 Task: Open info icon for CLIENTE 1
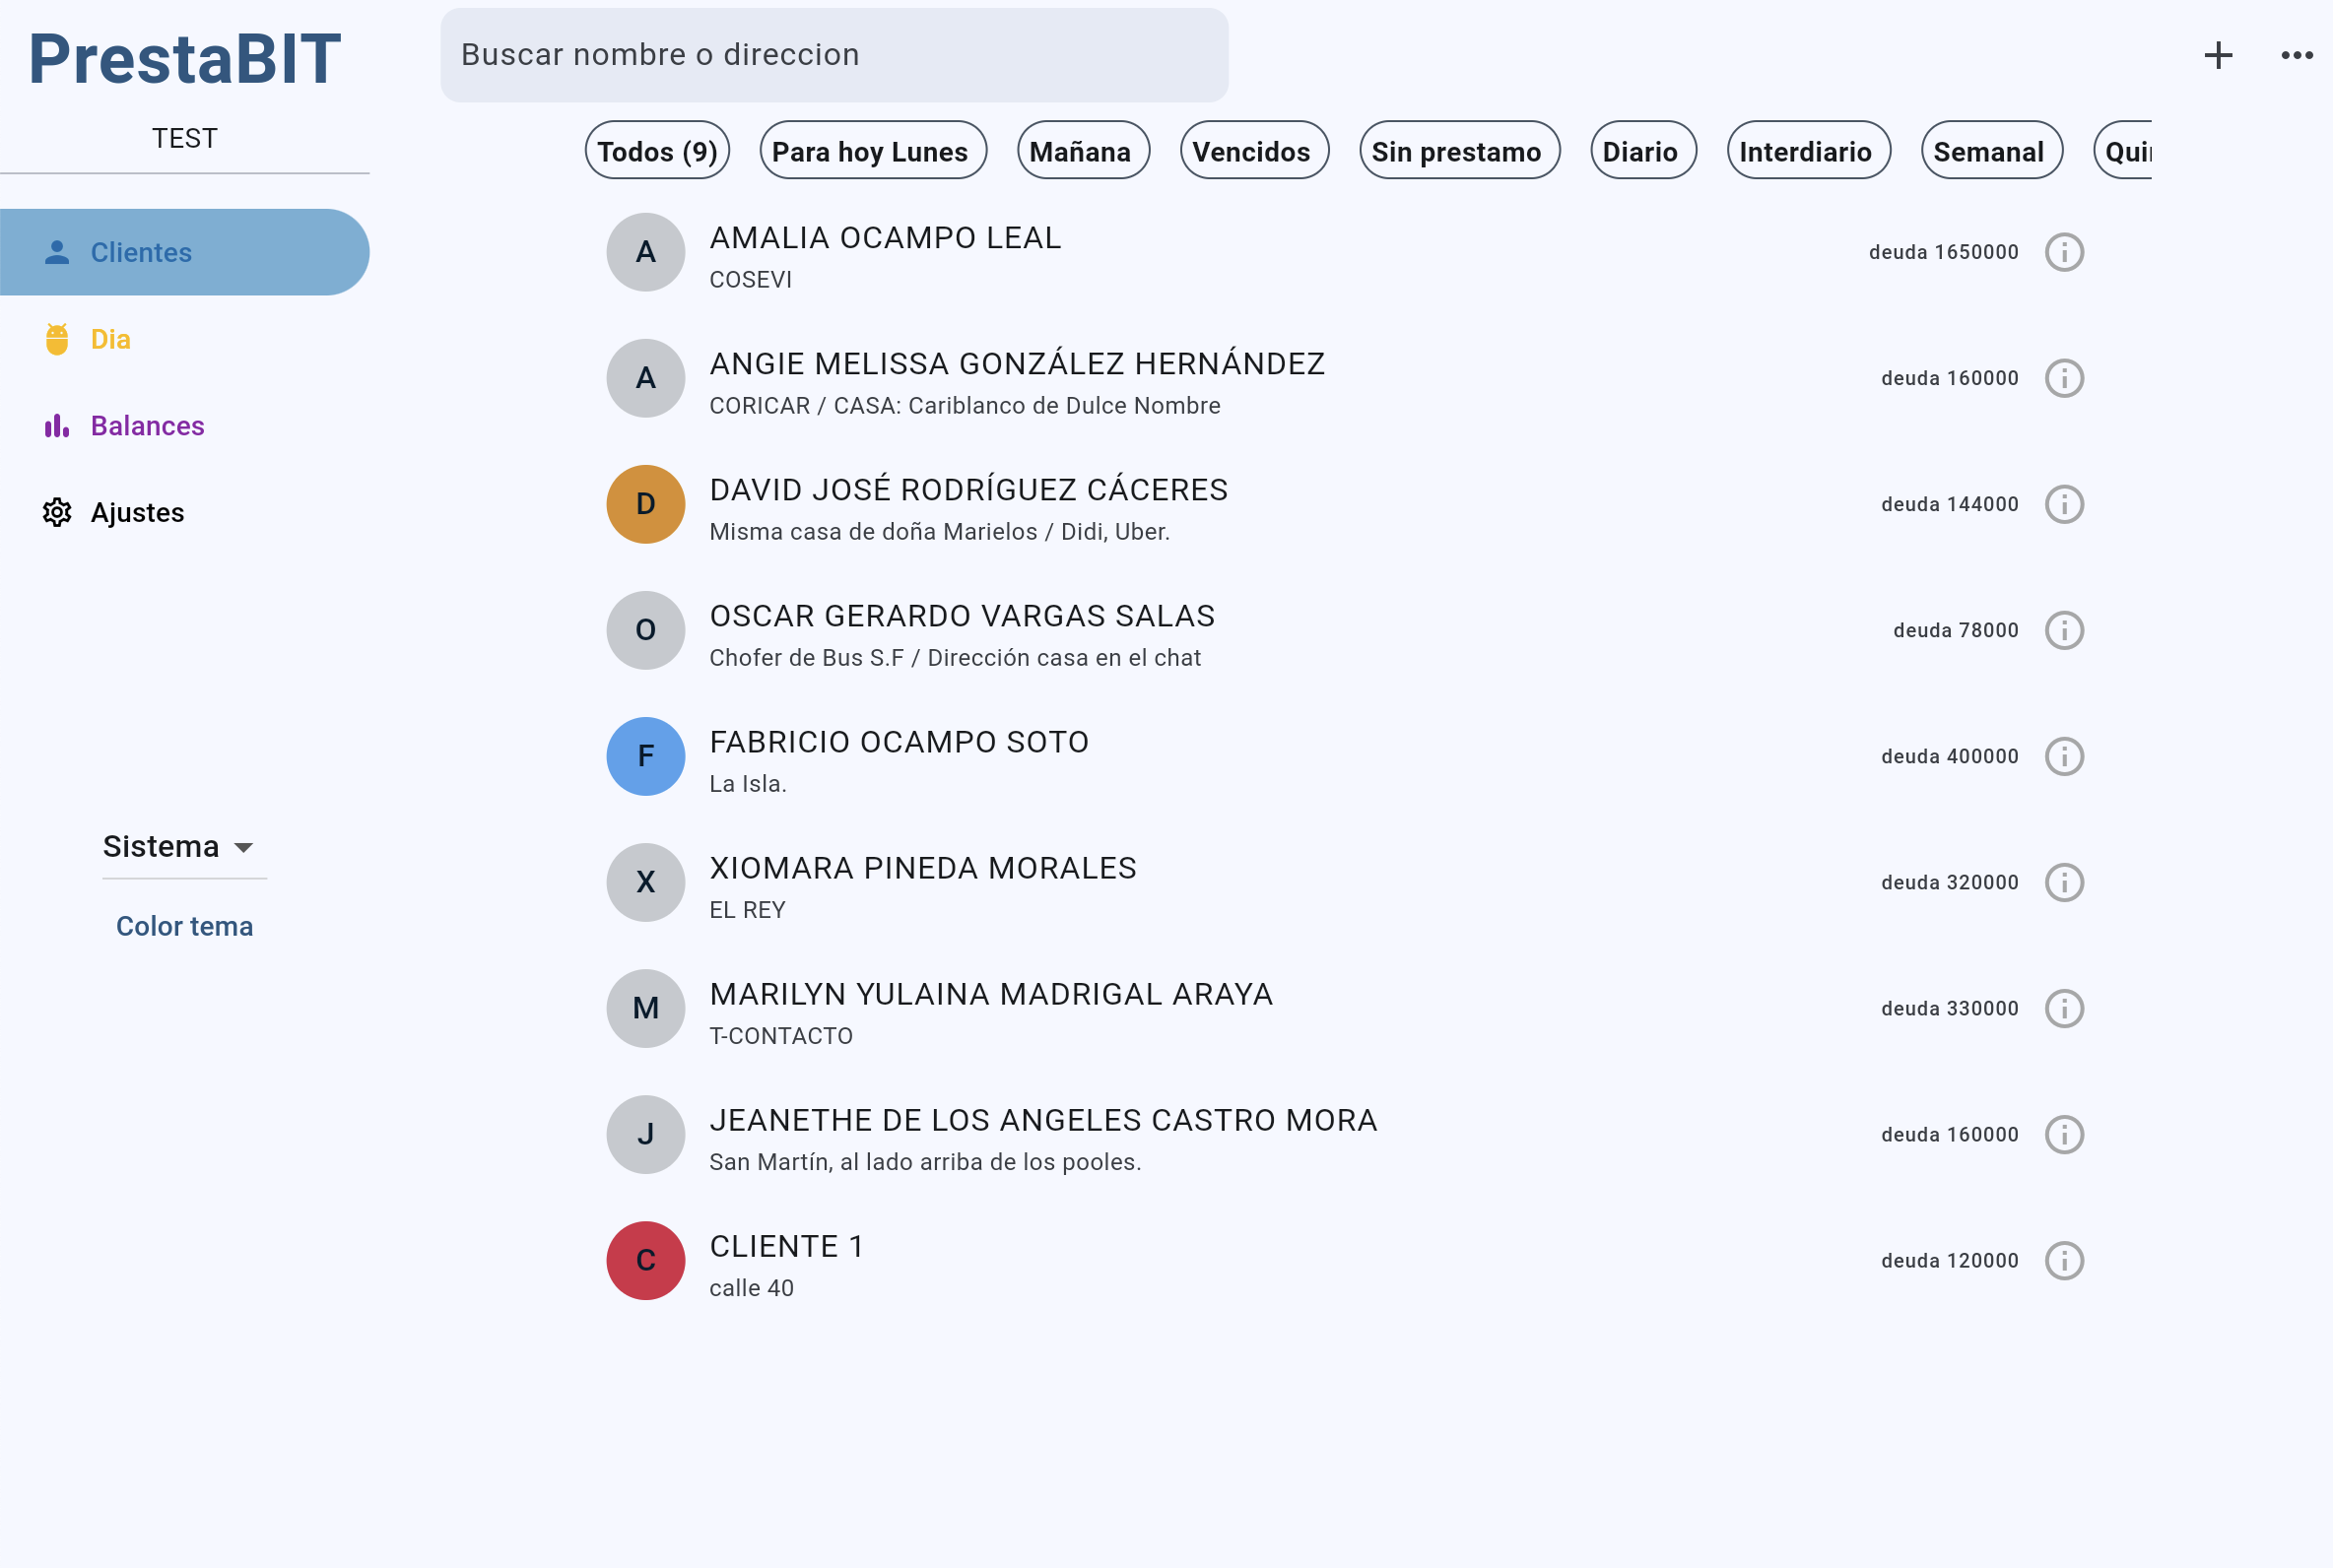click(2063, 1260)
